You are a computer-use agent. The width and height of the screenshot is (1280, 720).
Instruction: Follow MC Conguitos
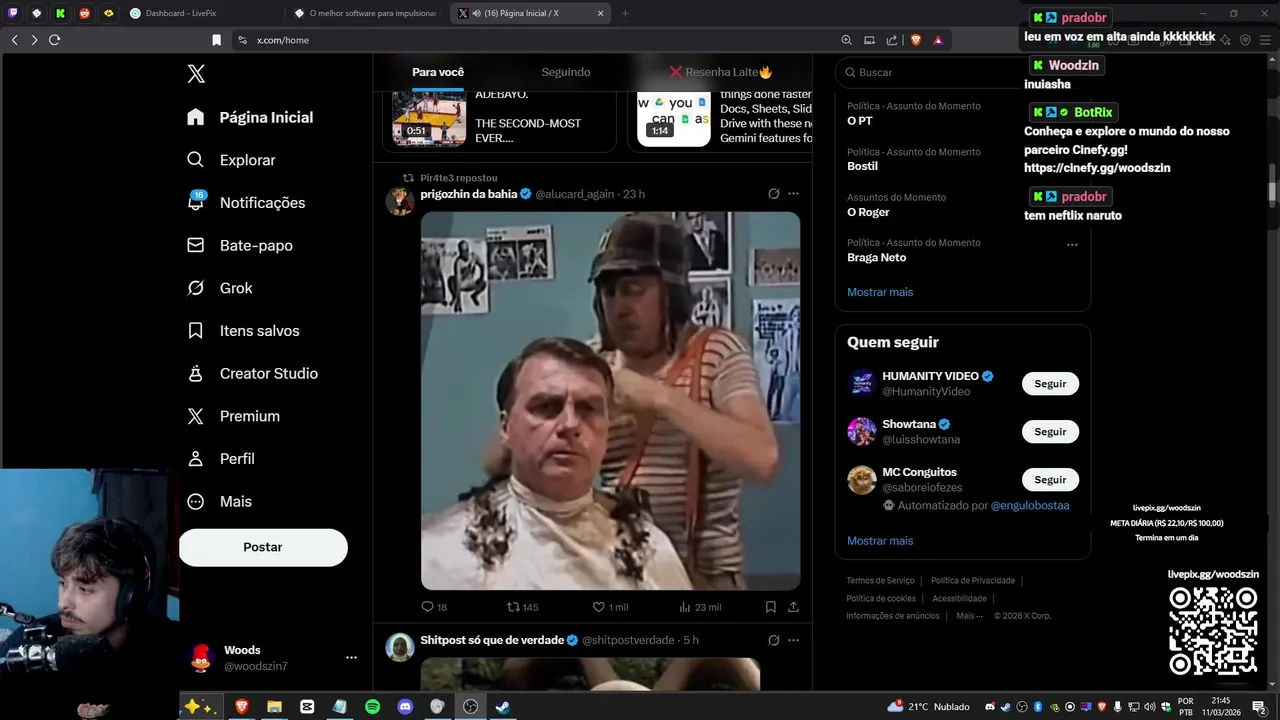tap(1050, 480)
